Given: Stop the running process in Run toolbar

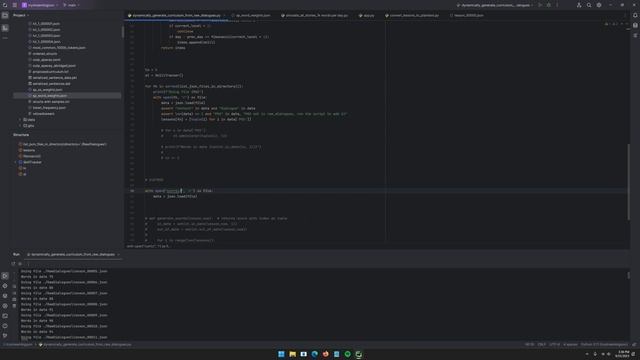Looking at the screenshot, I should pyautogui.click(x=20, y=264).
